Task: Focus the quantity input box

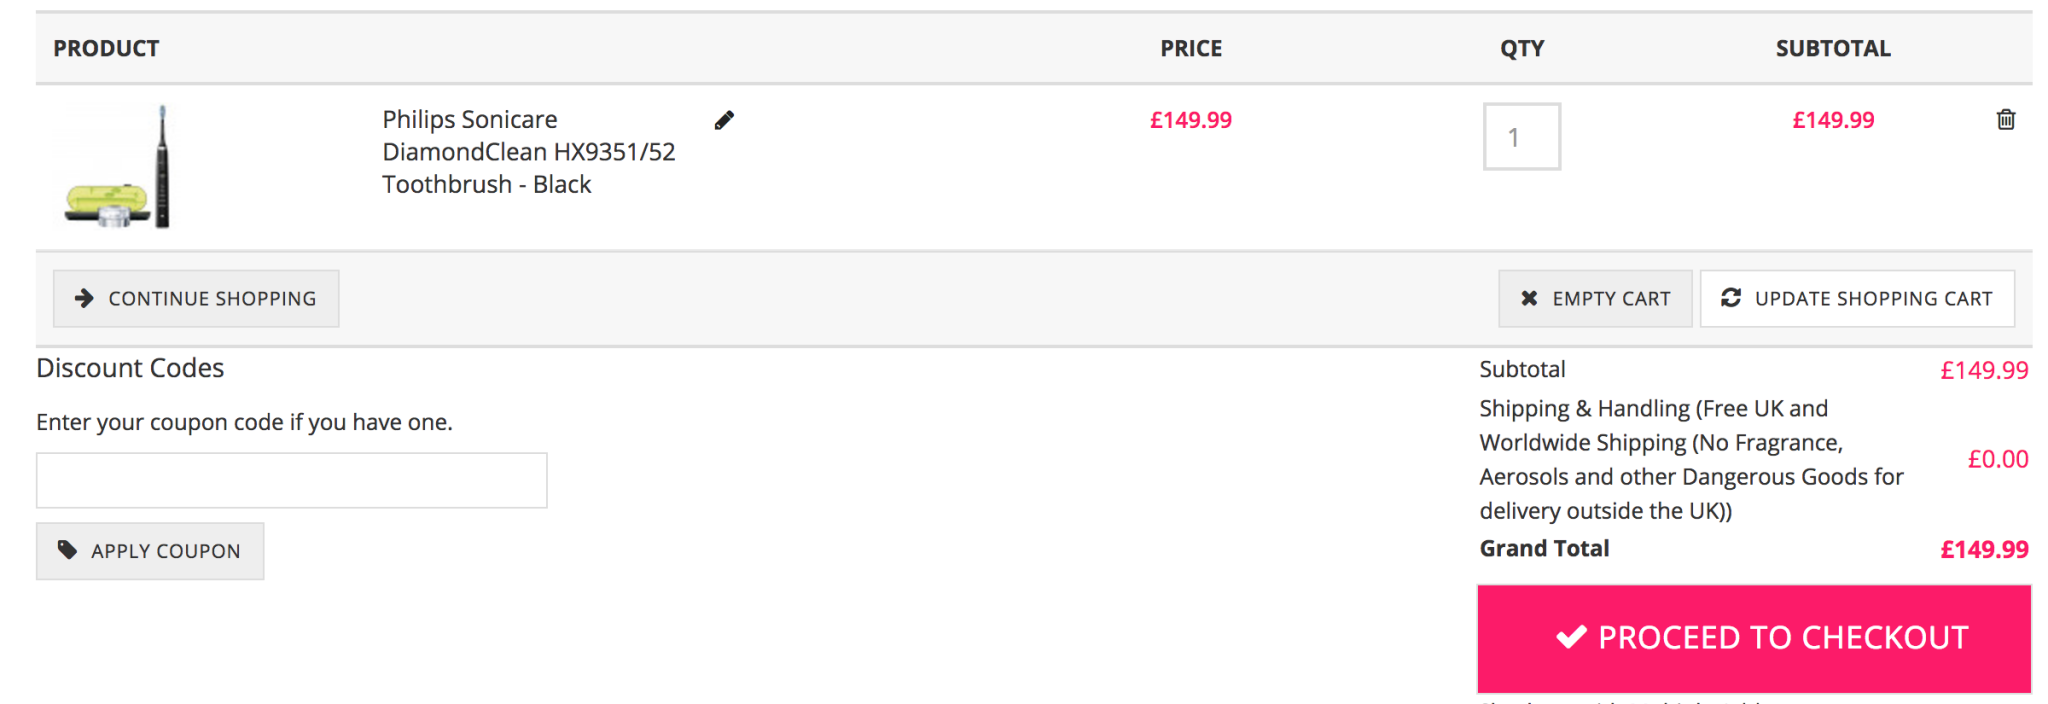Action: click(1521, 137)
